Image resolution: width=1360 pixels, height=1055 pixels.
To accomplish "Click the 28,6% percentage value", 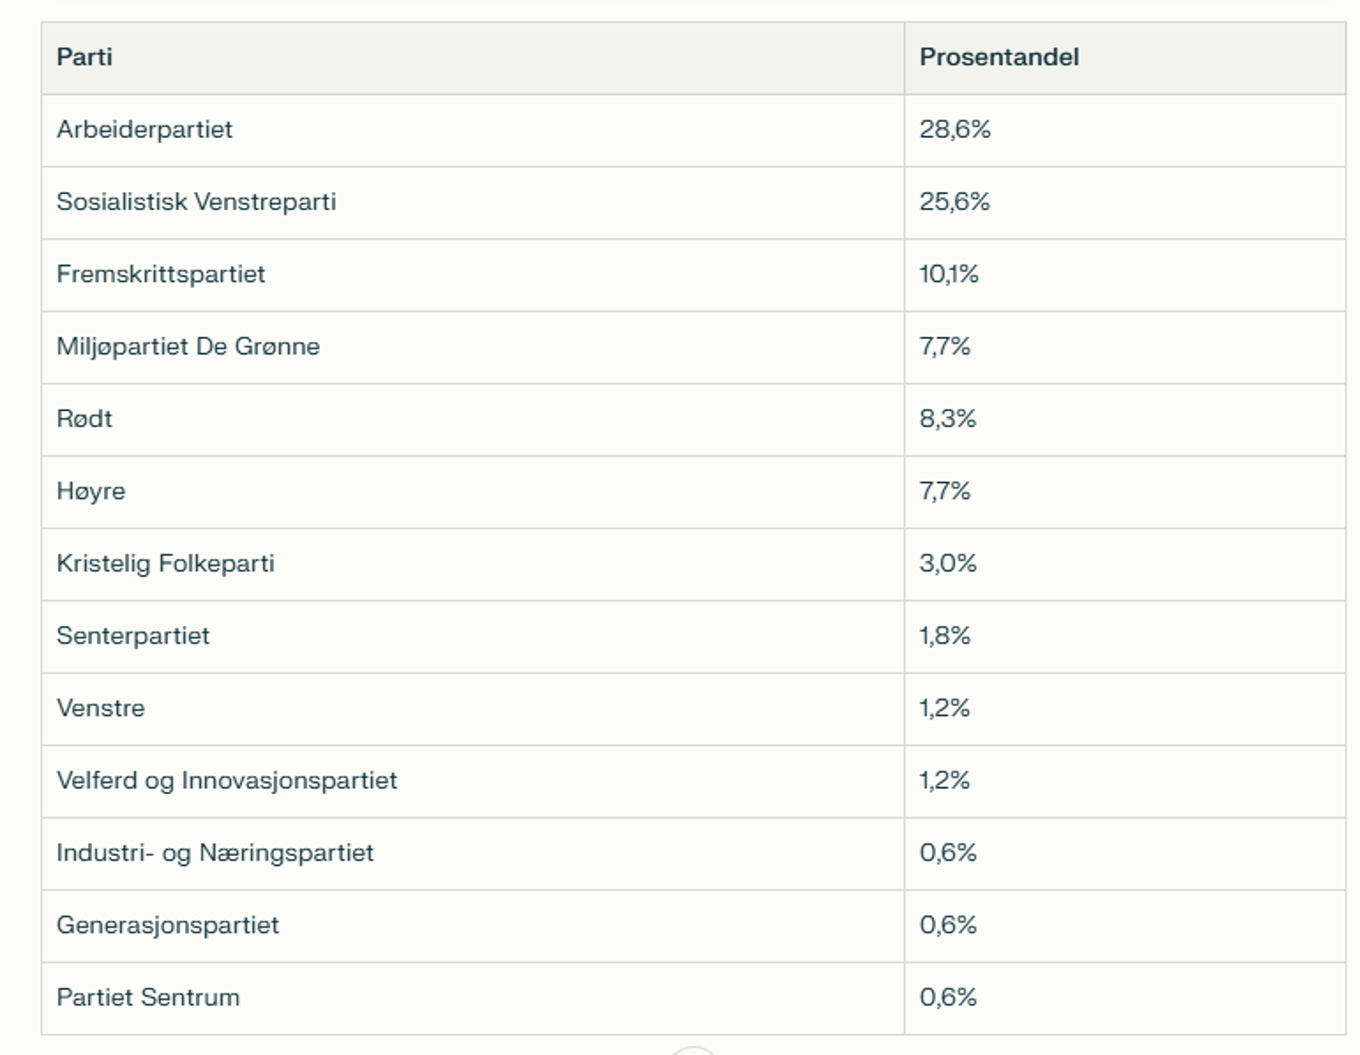I will (x=955, y=130).
